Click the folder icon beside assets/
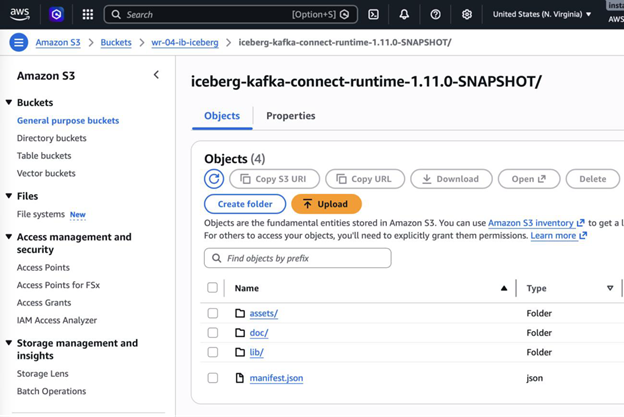This screenshot has height=417, width=624. (240, 313)
